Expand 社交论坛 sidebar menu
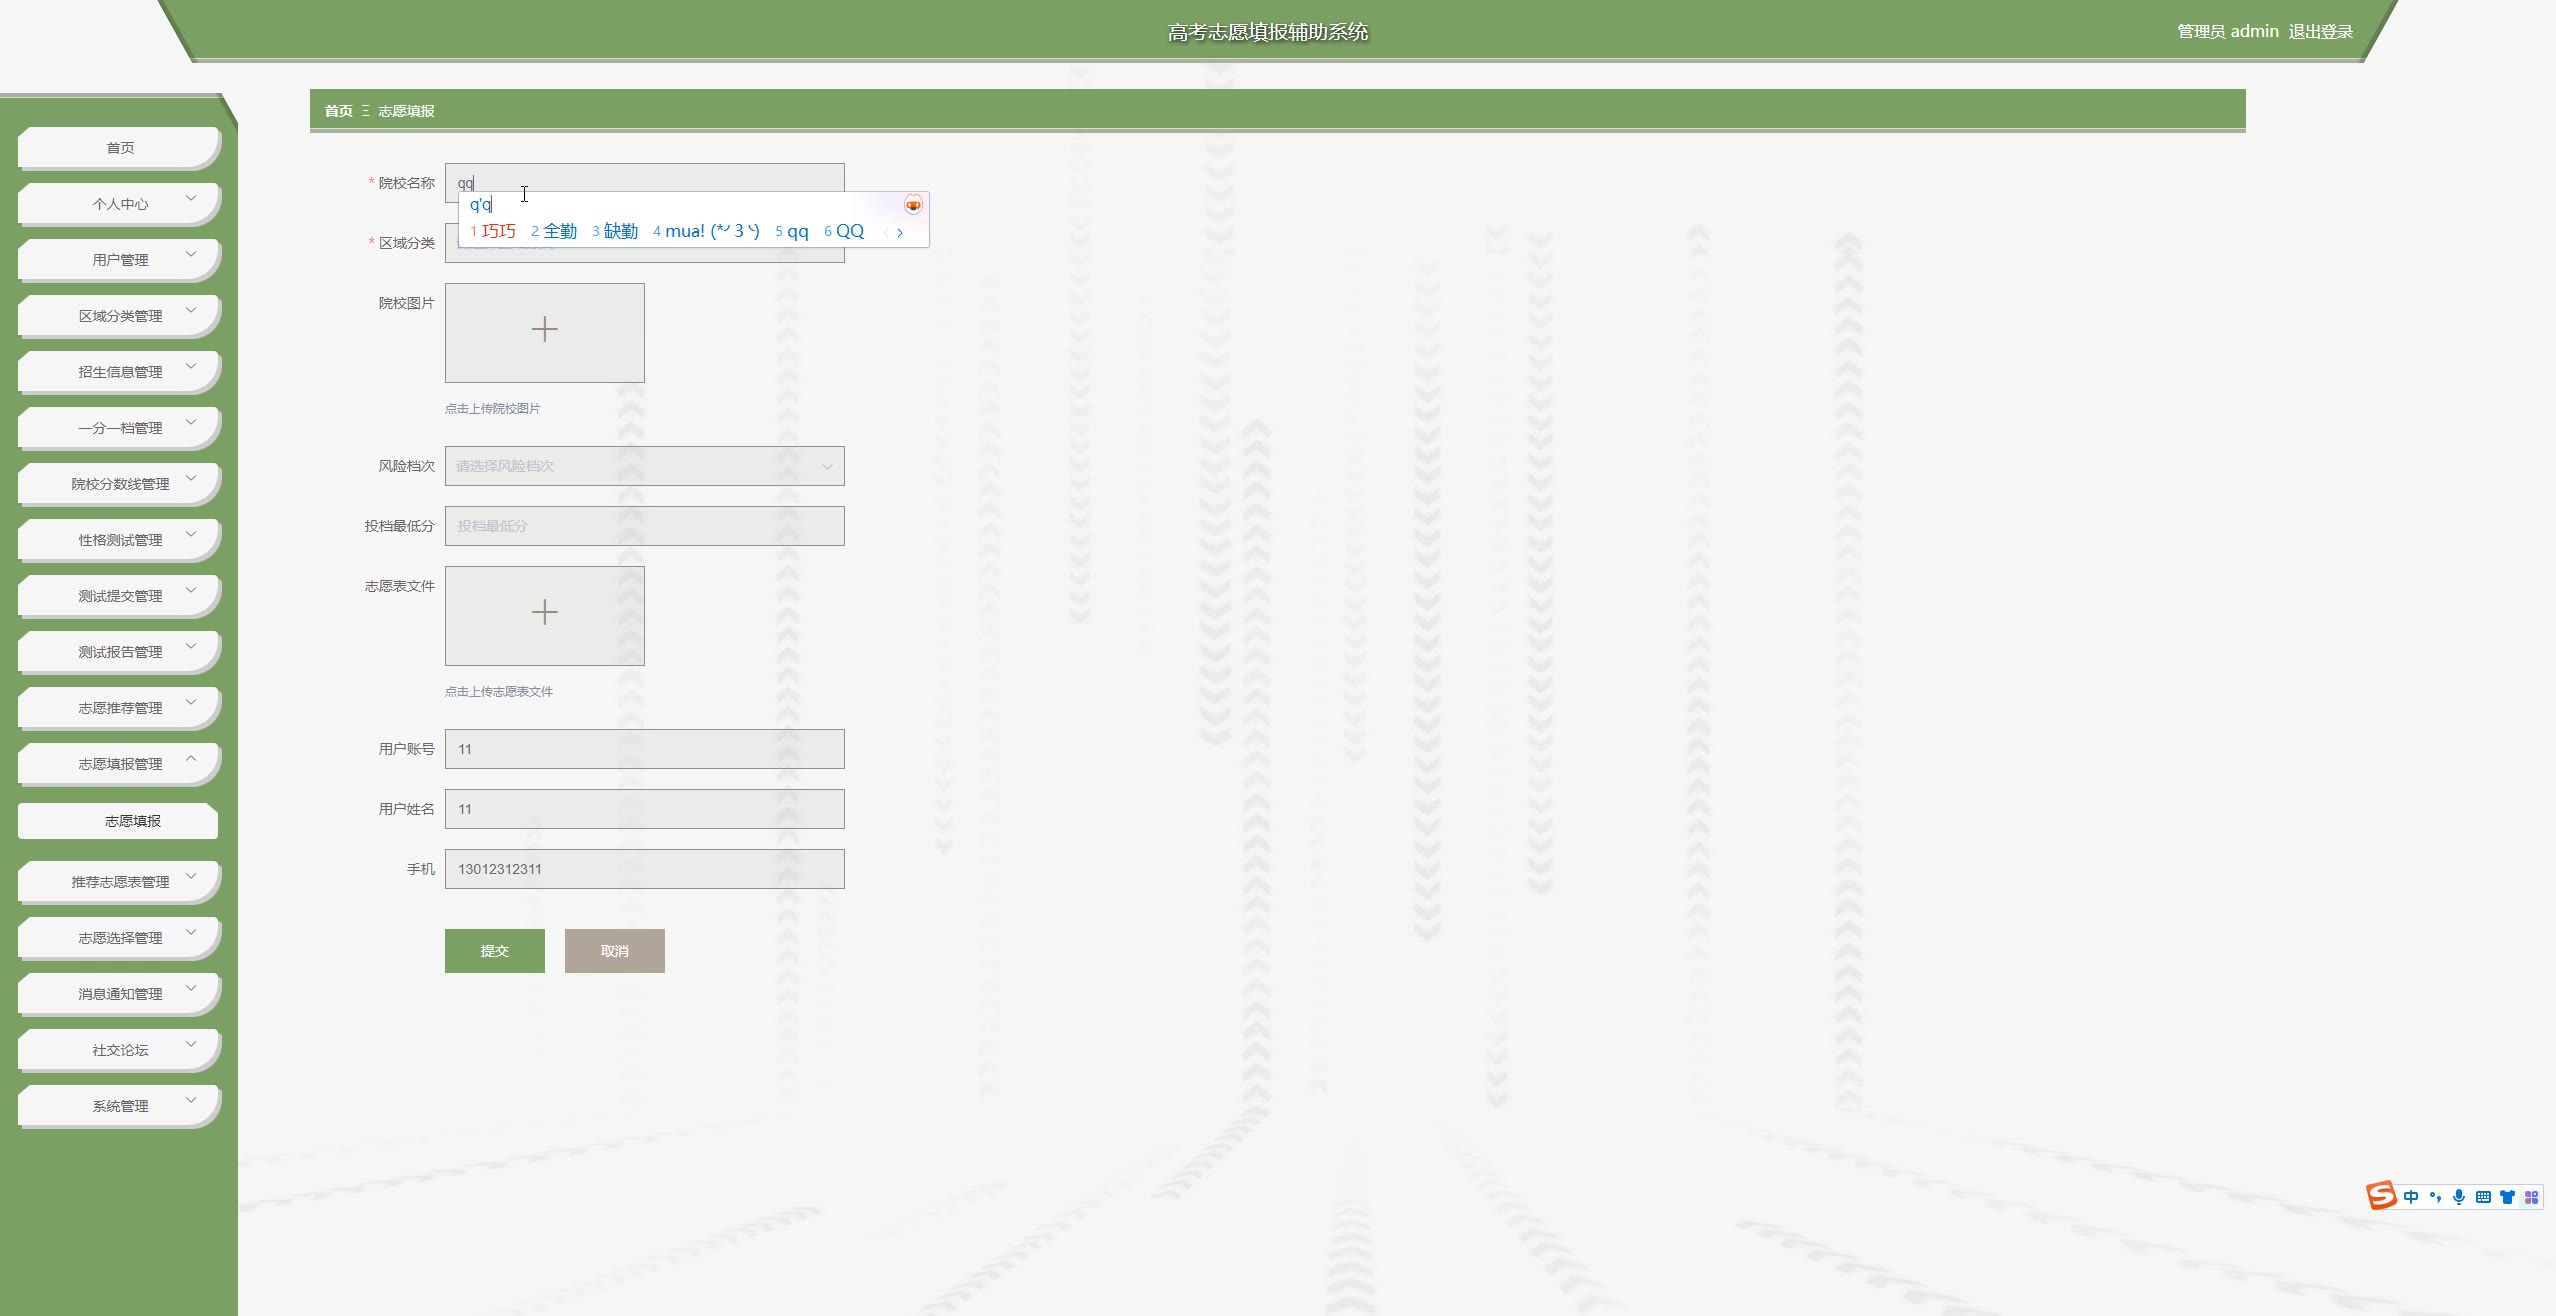Screen dimensions: 2556x1316 coord(119,1050)
